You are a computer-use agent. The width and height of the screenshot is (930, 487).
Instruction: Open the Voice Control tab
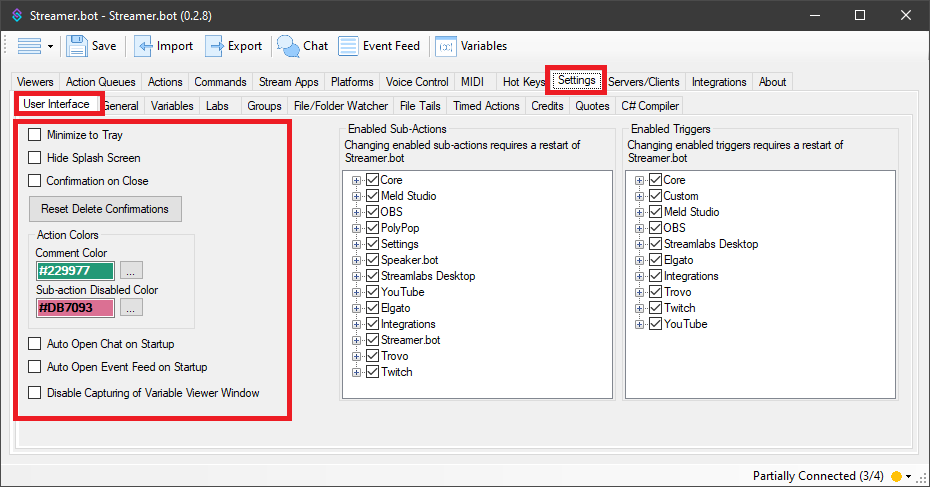417,82
